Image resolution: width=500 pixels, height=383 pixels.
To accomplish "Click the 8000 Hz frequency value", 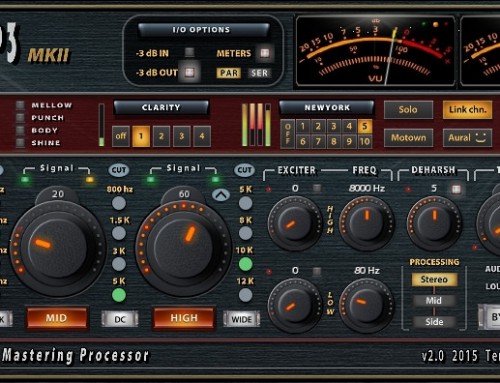I will click(x=367, y=189).
